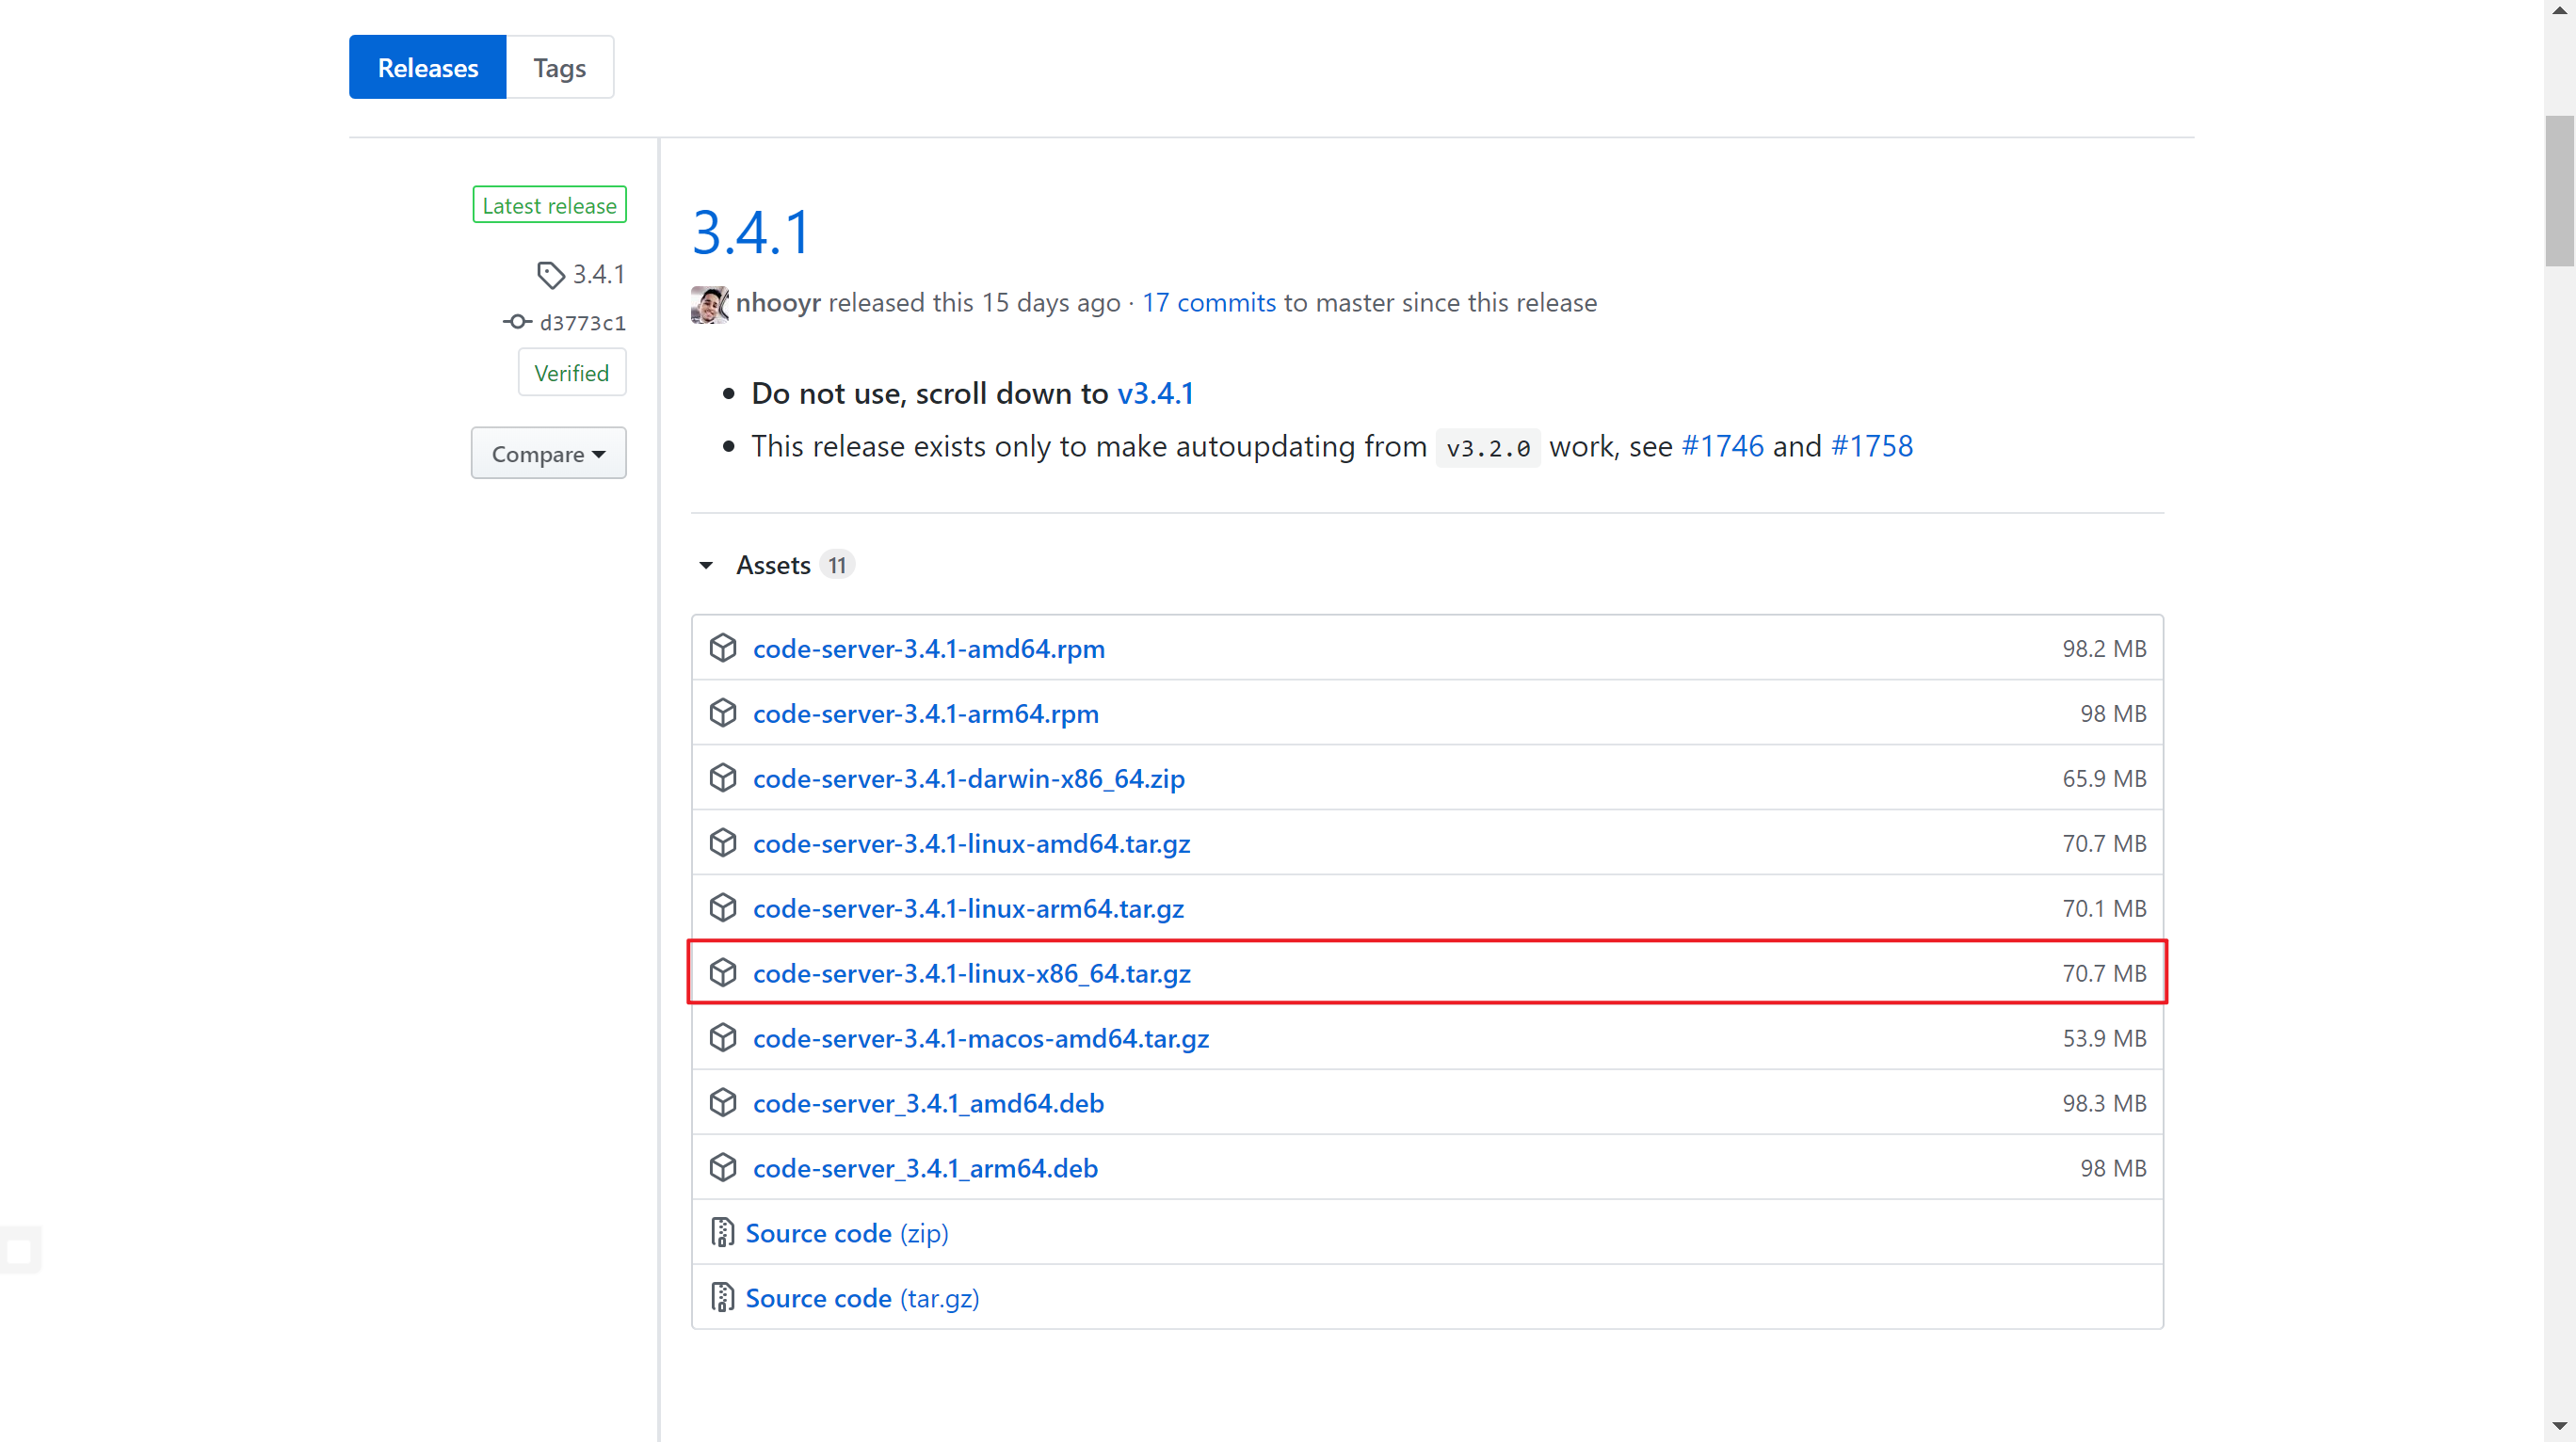Click the Verified badge button
This screenshot has width=2576, height=1442.
tap(571, 373)
